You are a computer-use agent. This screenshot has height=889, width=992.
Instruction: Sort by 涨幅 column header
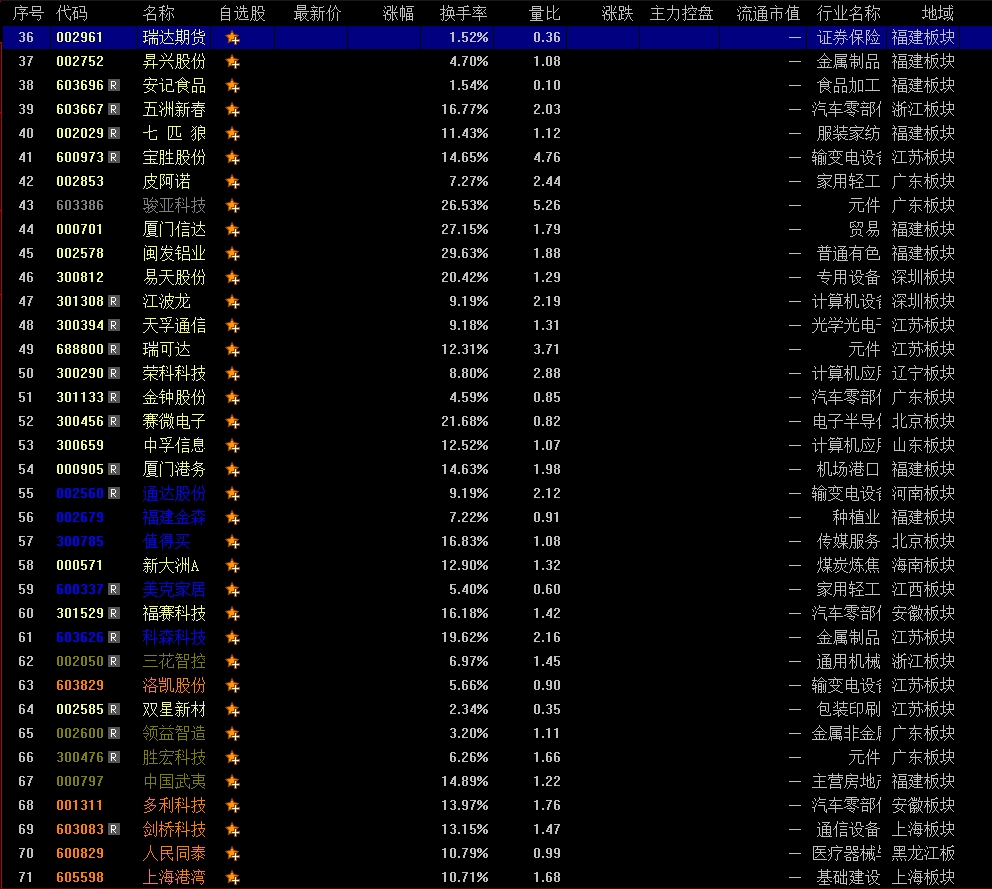click(x=398, y=13)
